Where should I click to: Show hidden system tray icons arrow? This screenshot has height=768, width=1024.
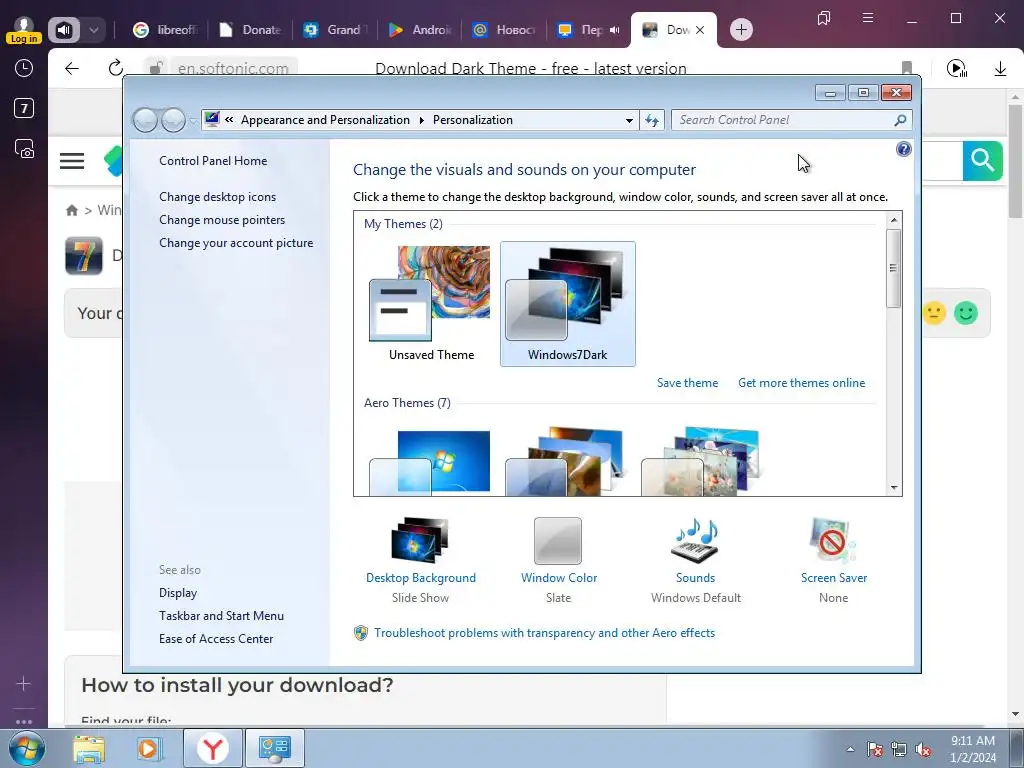click(850, 750)
